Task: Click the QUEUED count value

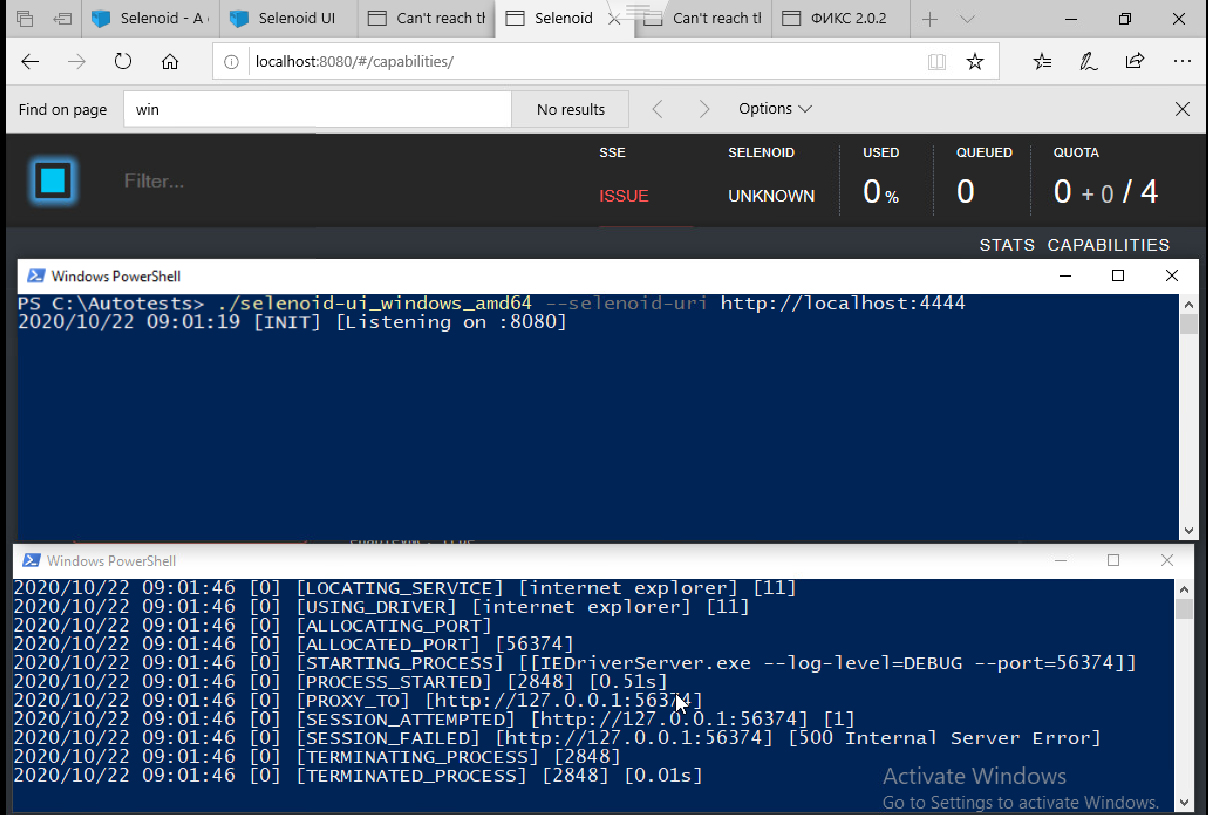Action: tap(965, 192)
